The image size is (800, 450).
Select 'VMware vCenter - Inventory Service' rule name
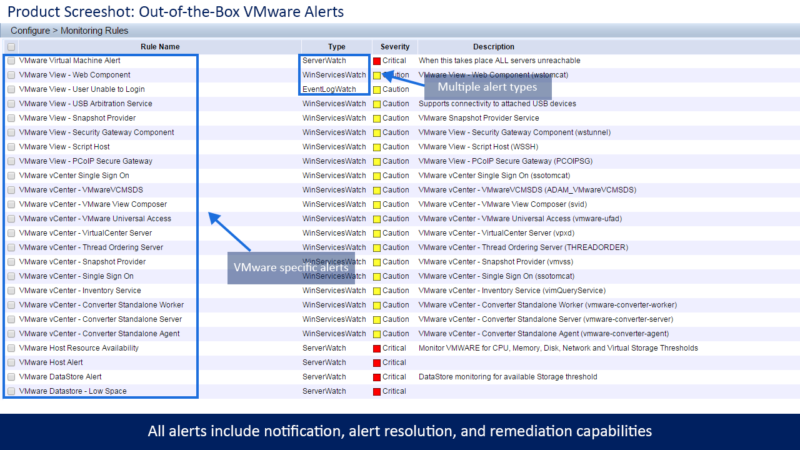click(80, 290)
